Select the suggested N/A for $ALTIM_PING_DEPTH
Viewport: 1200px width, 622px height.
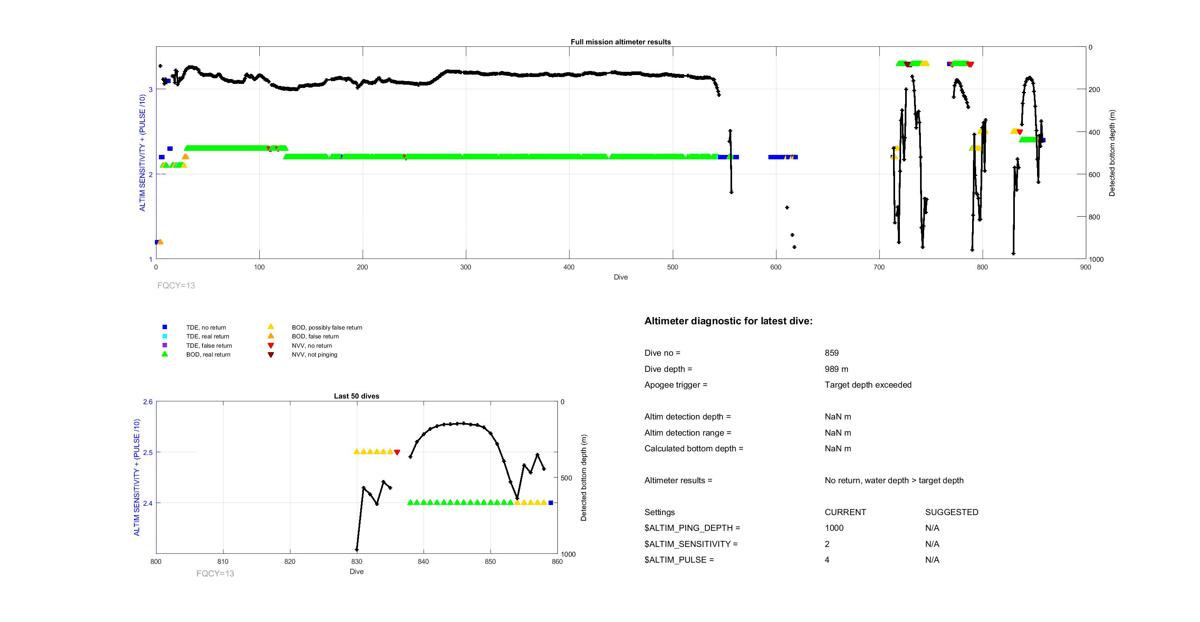933,528
